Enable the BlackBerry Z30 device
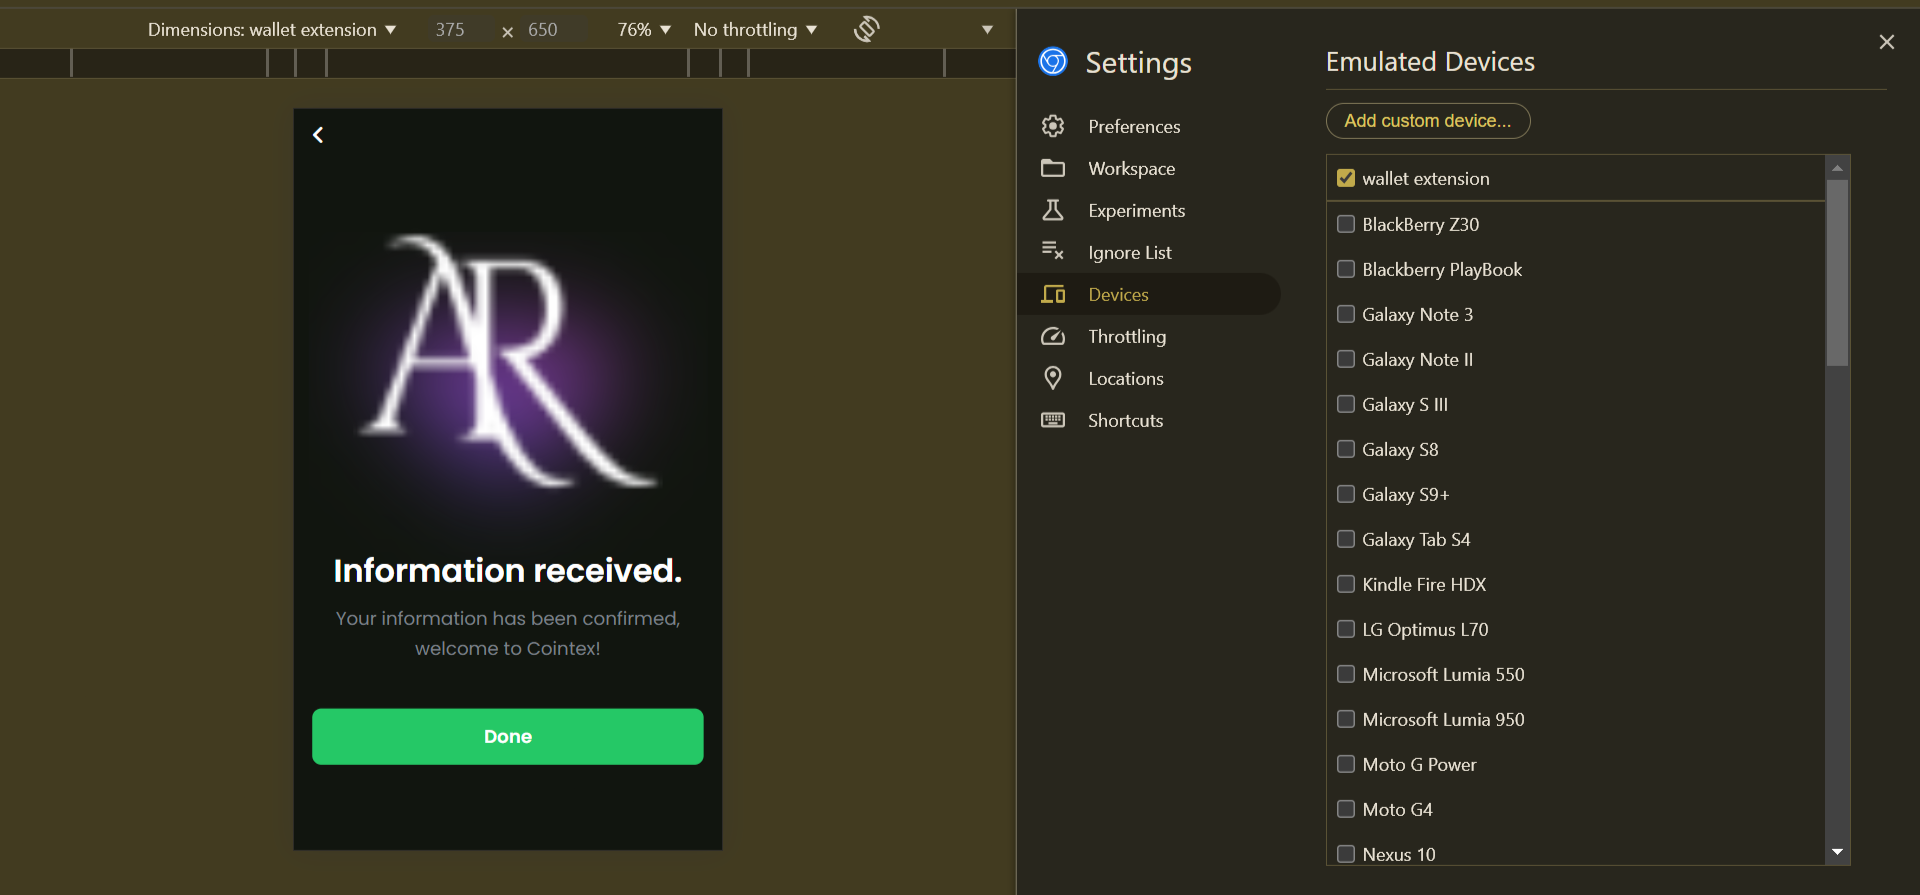Image resolution: width=1920 pixels, height=895 pixels. point(1346,224)
